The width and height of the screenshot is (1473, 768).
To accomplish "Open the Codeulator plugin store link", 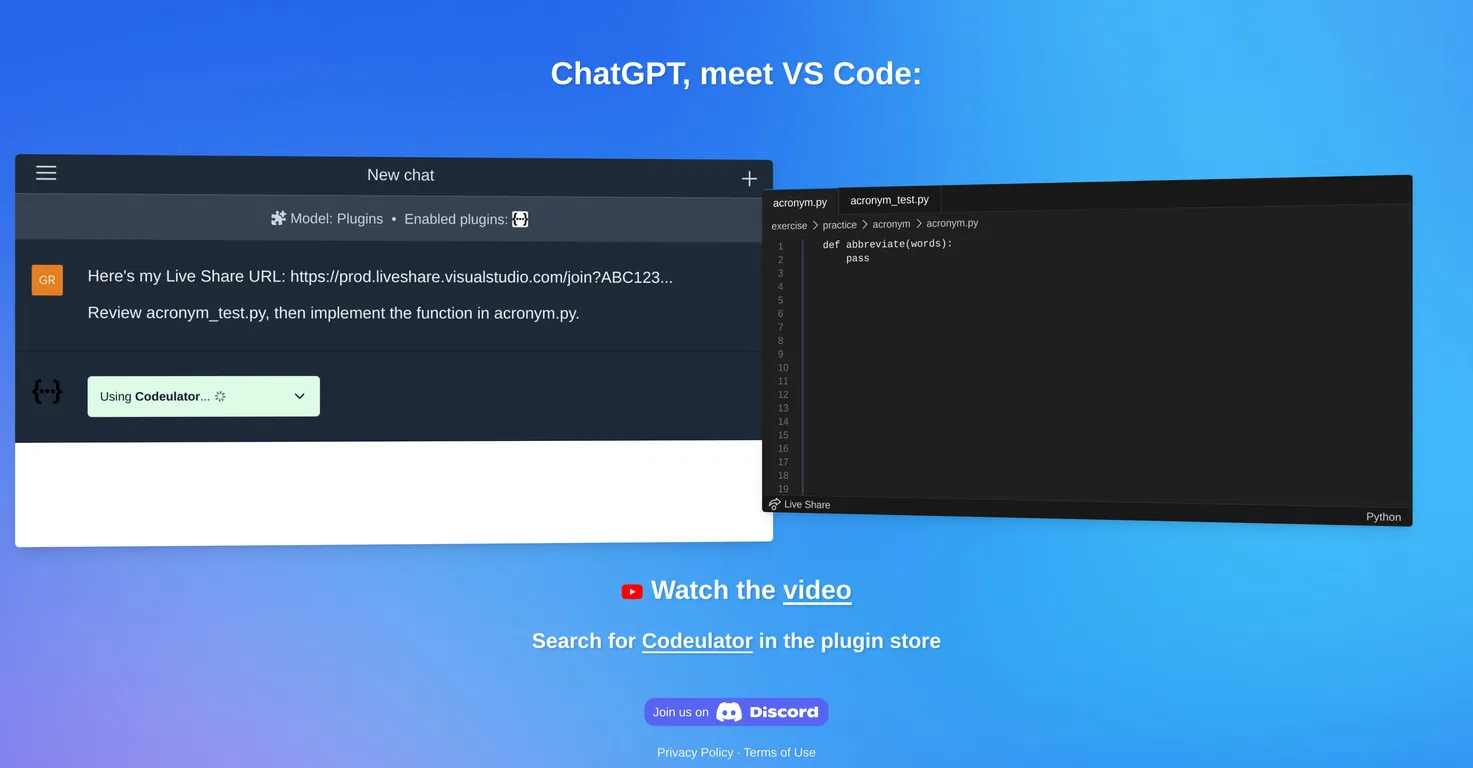I will pos(697,641).
